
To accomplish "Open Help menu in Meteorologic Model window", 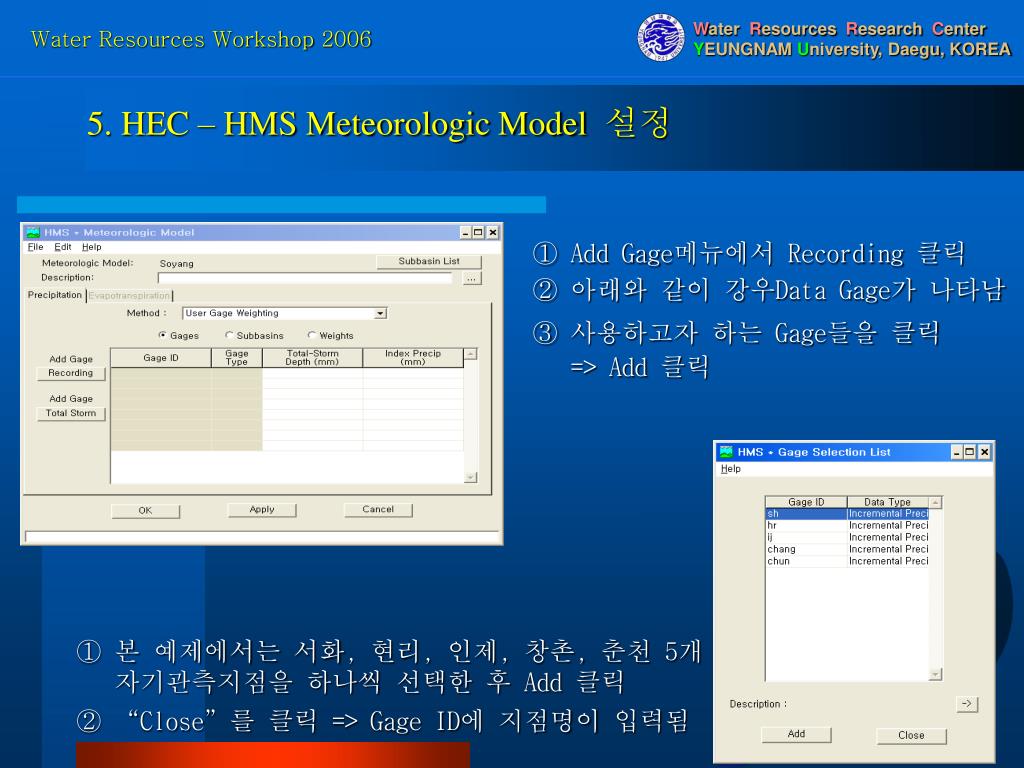I will [x=91, y=247].
